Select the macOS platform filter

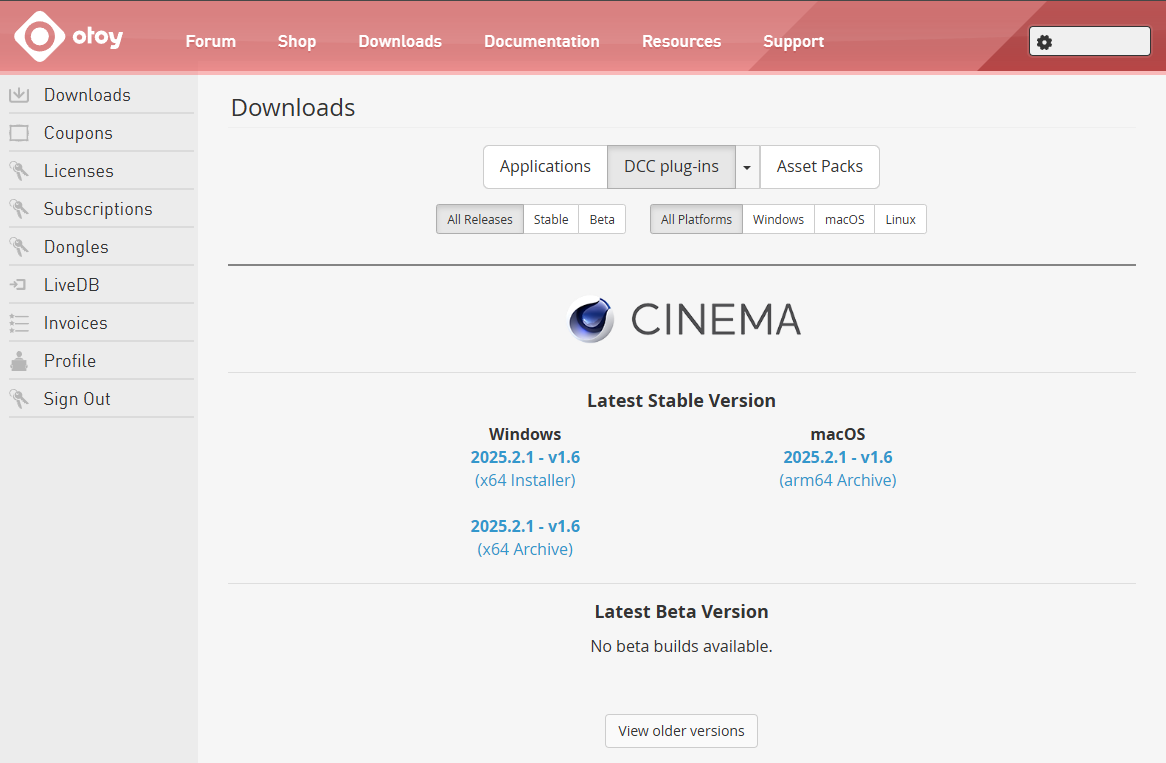point(844,219)
